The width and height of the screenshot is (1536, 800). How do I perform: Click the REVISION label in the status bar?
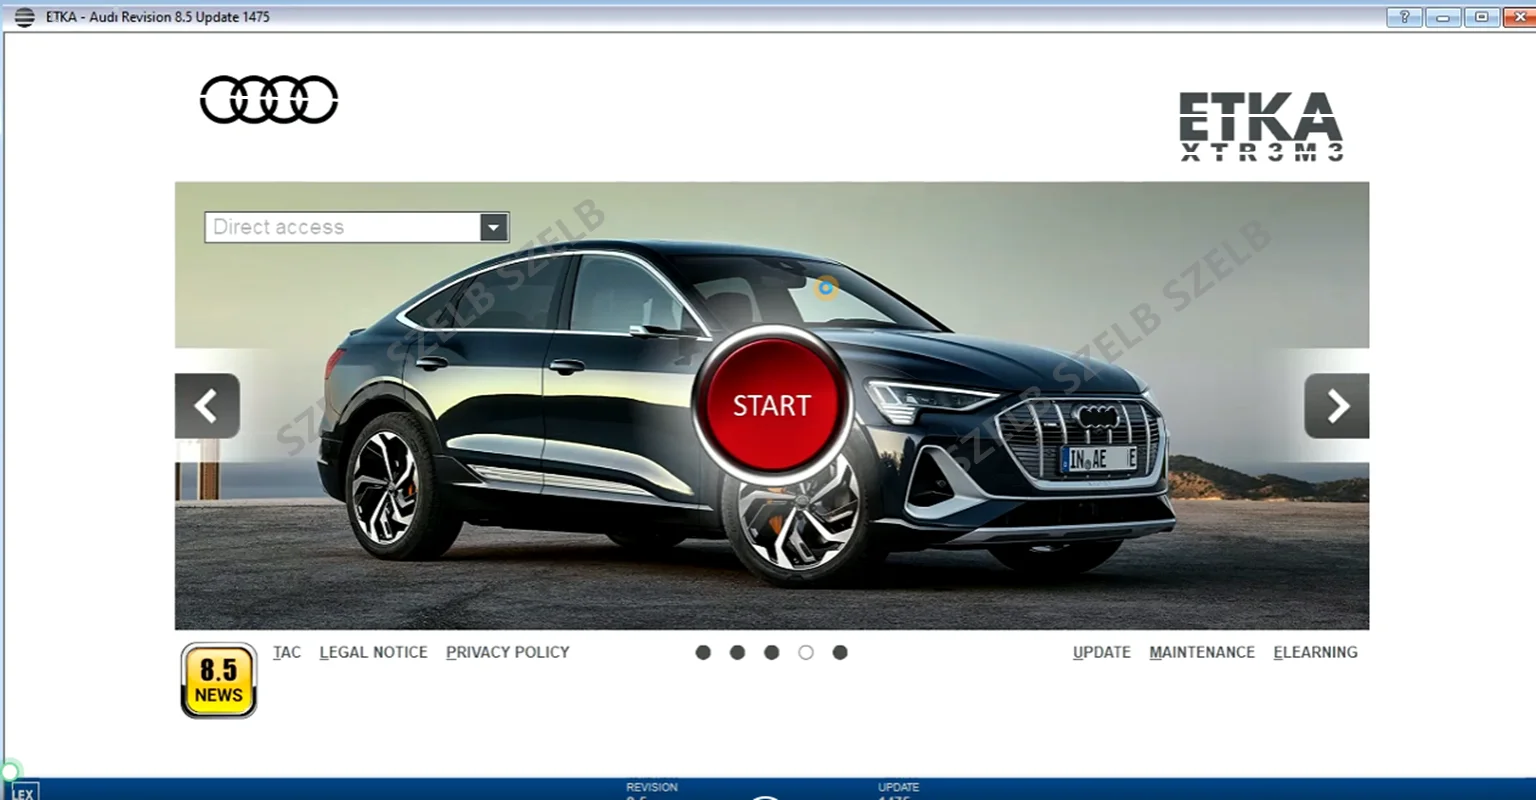click(x=652, y=787)
